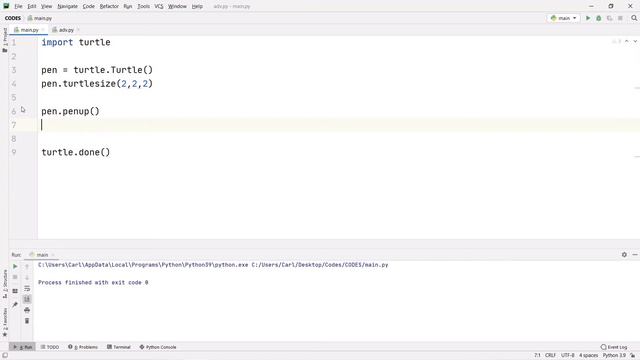Change 4 spaces indent setting

click(x=588, y=356)
